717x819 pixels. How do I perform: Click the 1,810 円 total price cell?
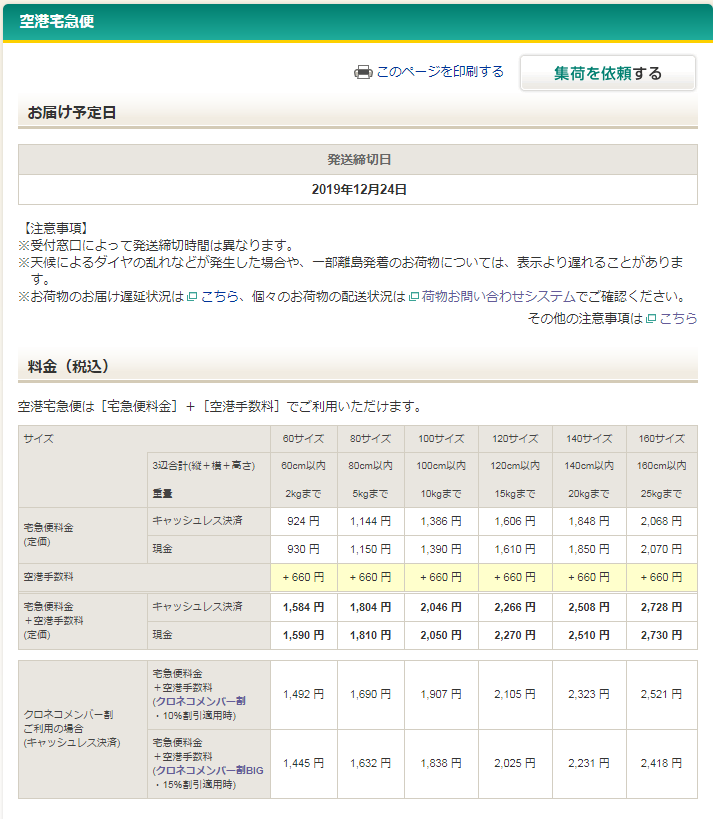(x=370, y=635)
